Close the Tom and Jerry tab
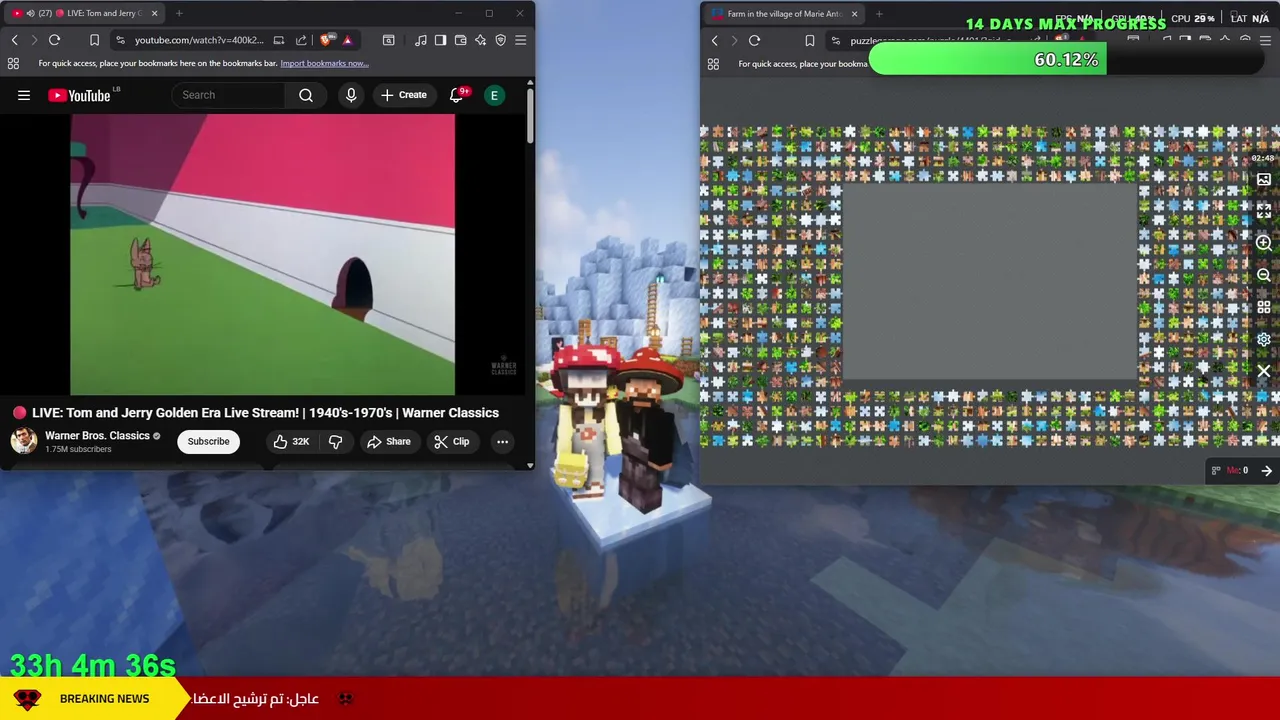 click(x=154, y=13)
